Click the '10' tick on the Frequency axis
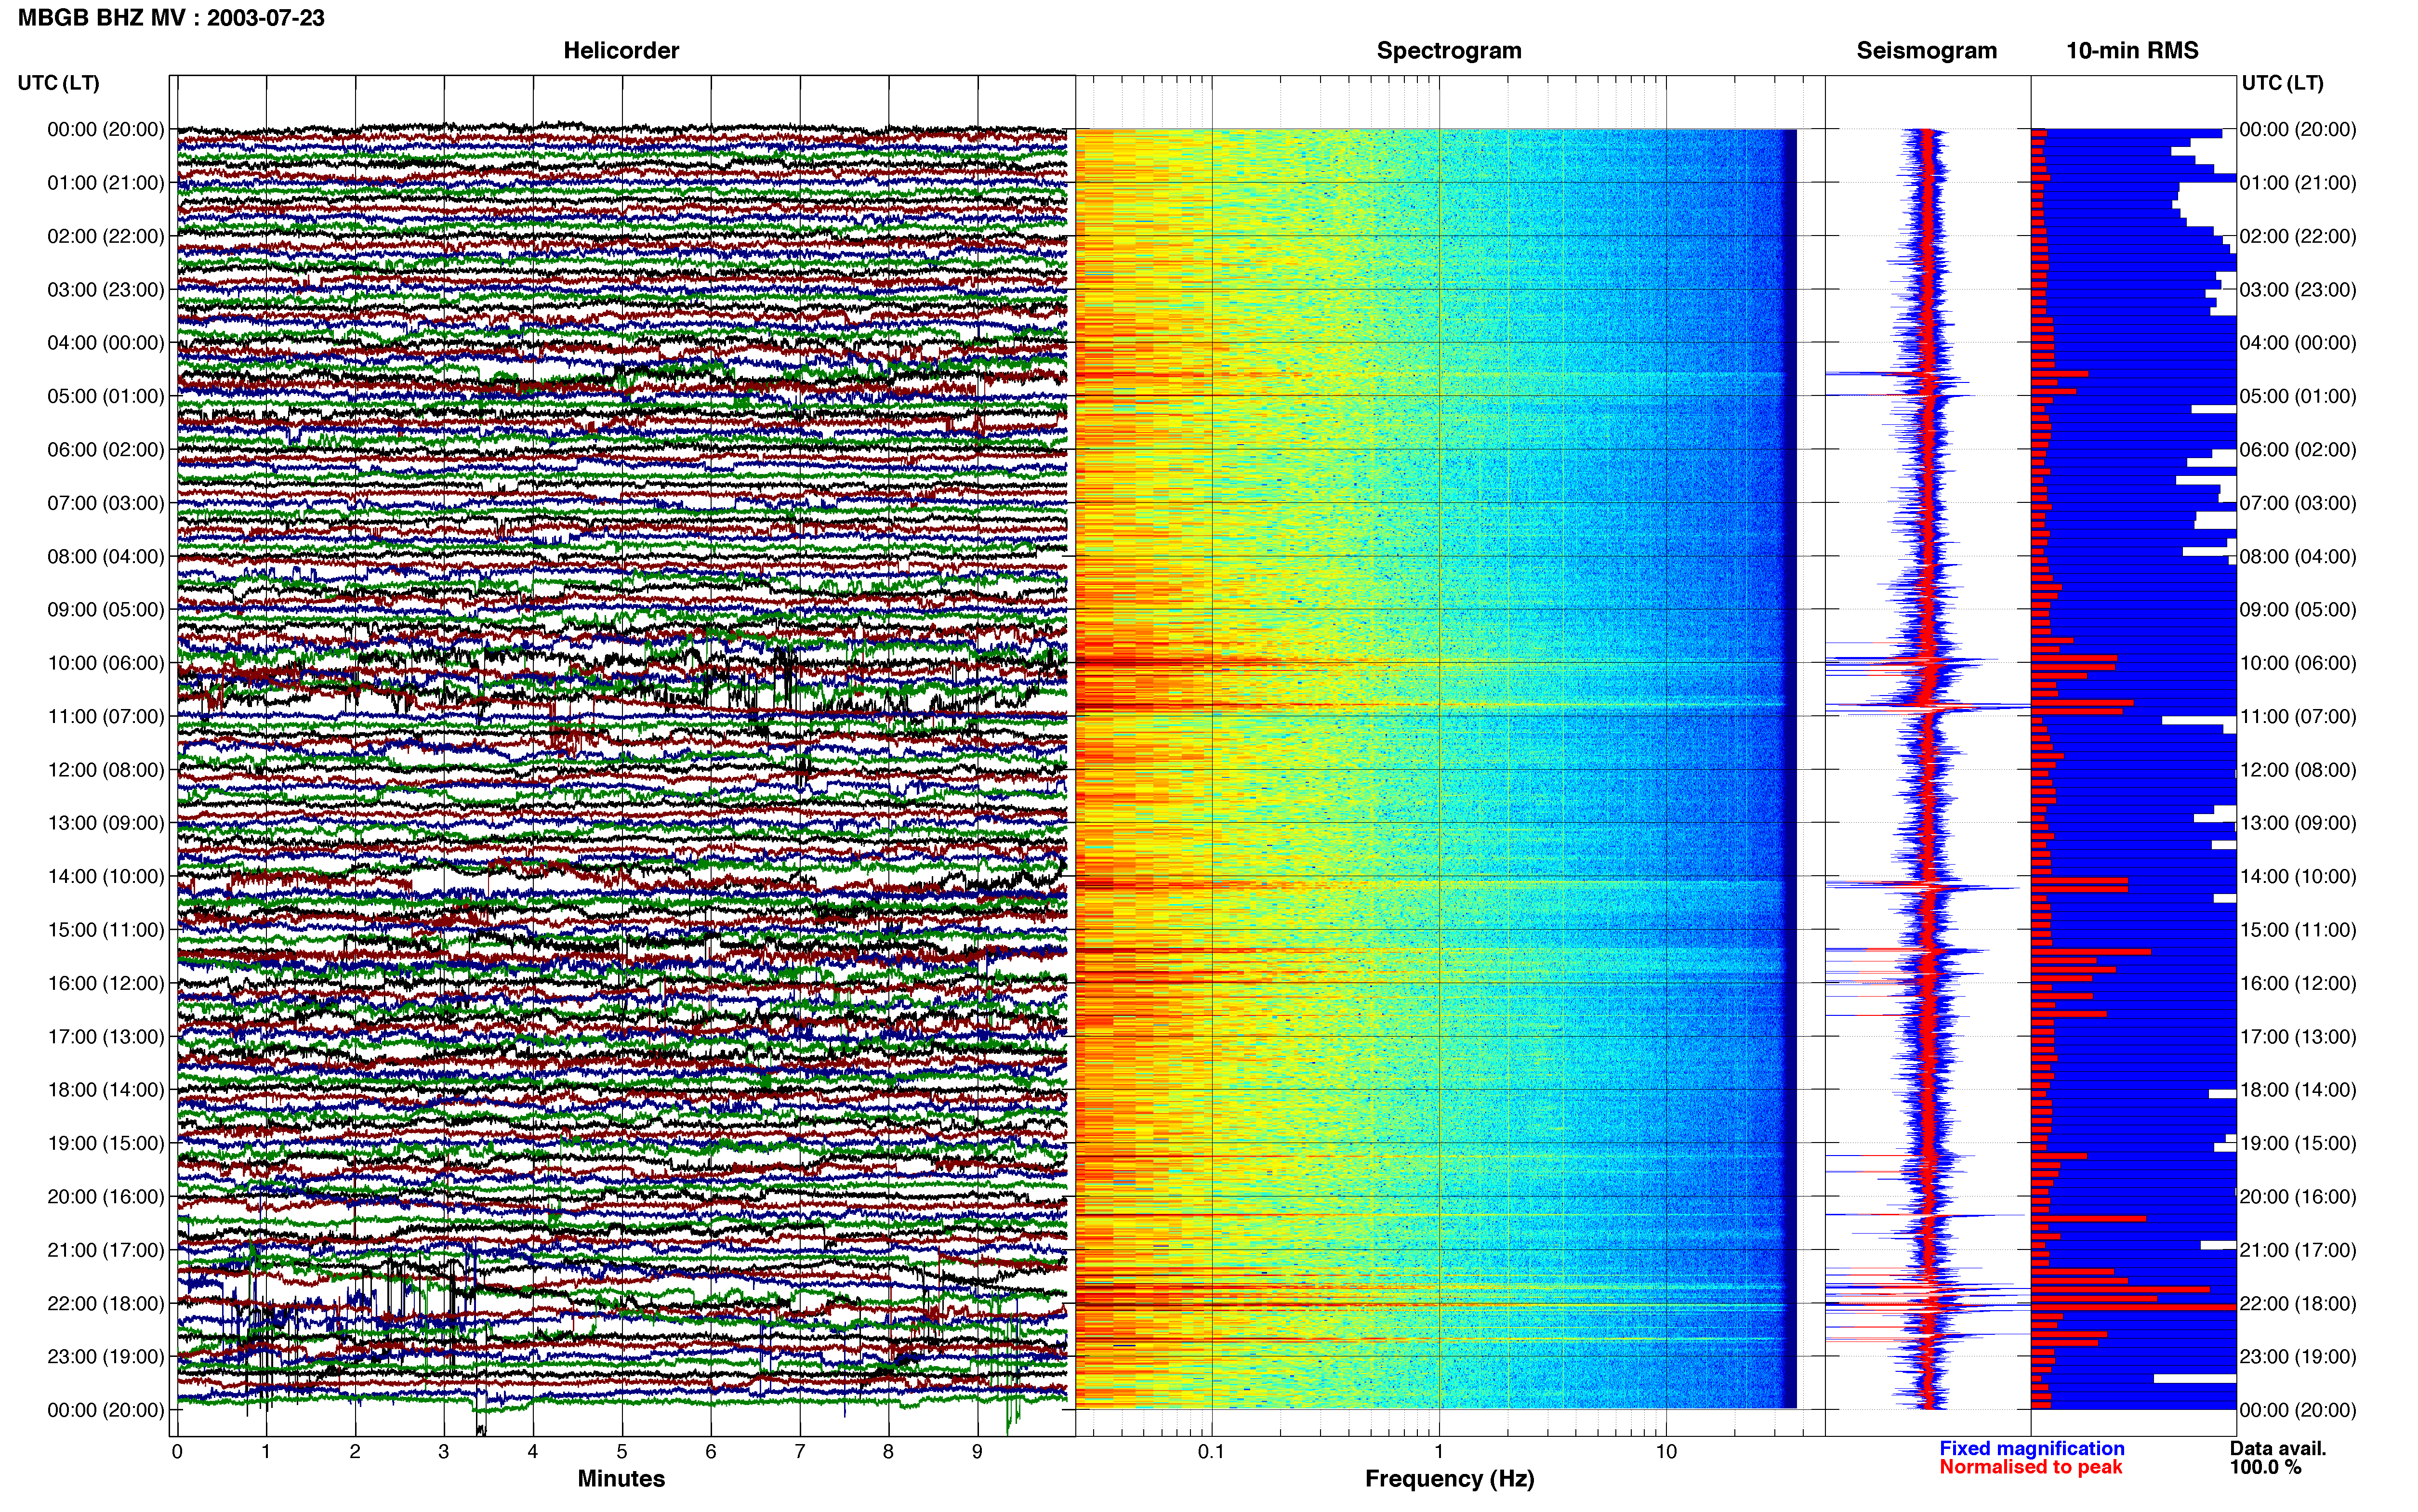2418x1512 pixels. [x=1666, y=1452]
